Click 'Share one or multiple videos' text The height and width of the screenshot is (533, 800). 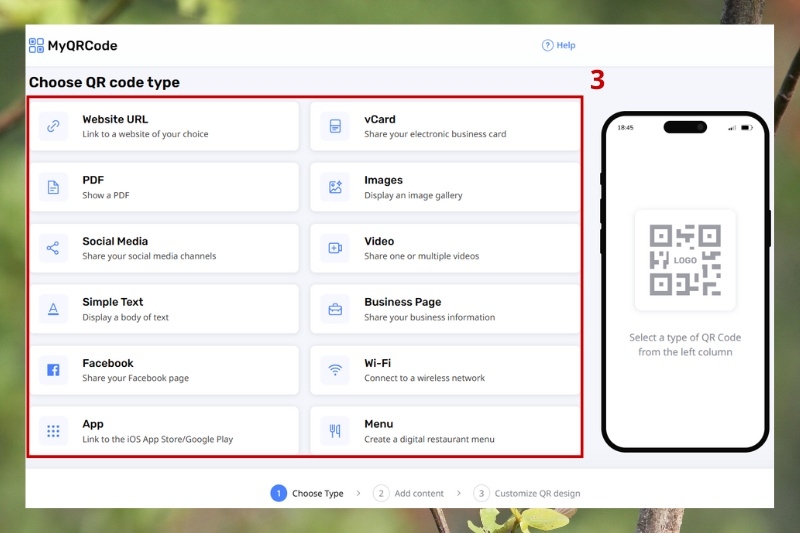(x=421, y=256)
